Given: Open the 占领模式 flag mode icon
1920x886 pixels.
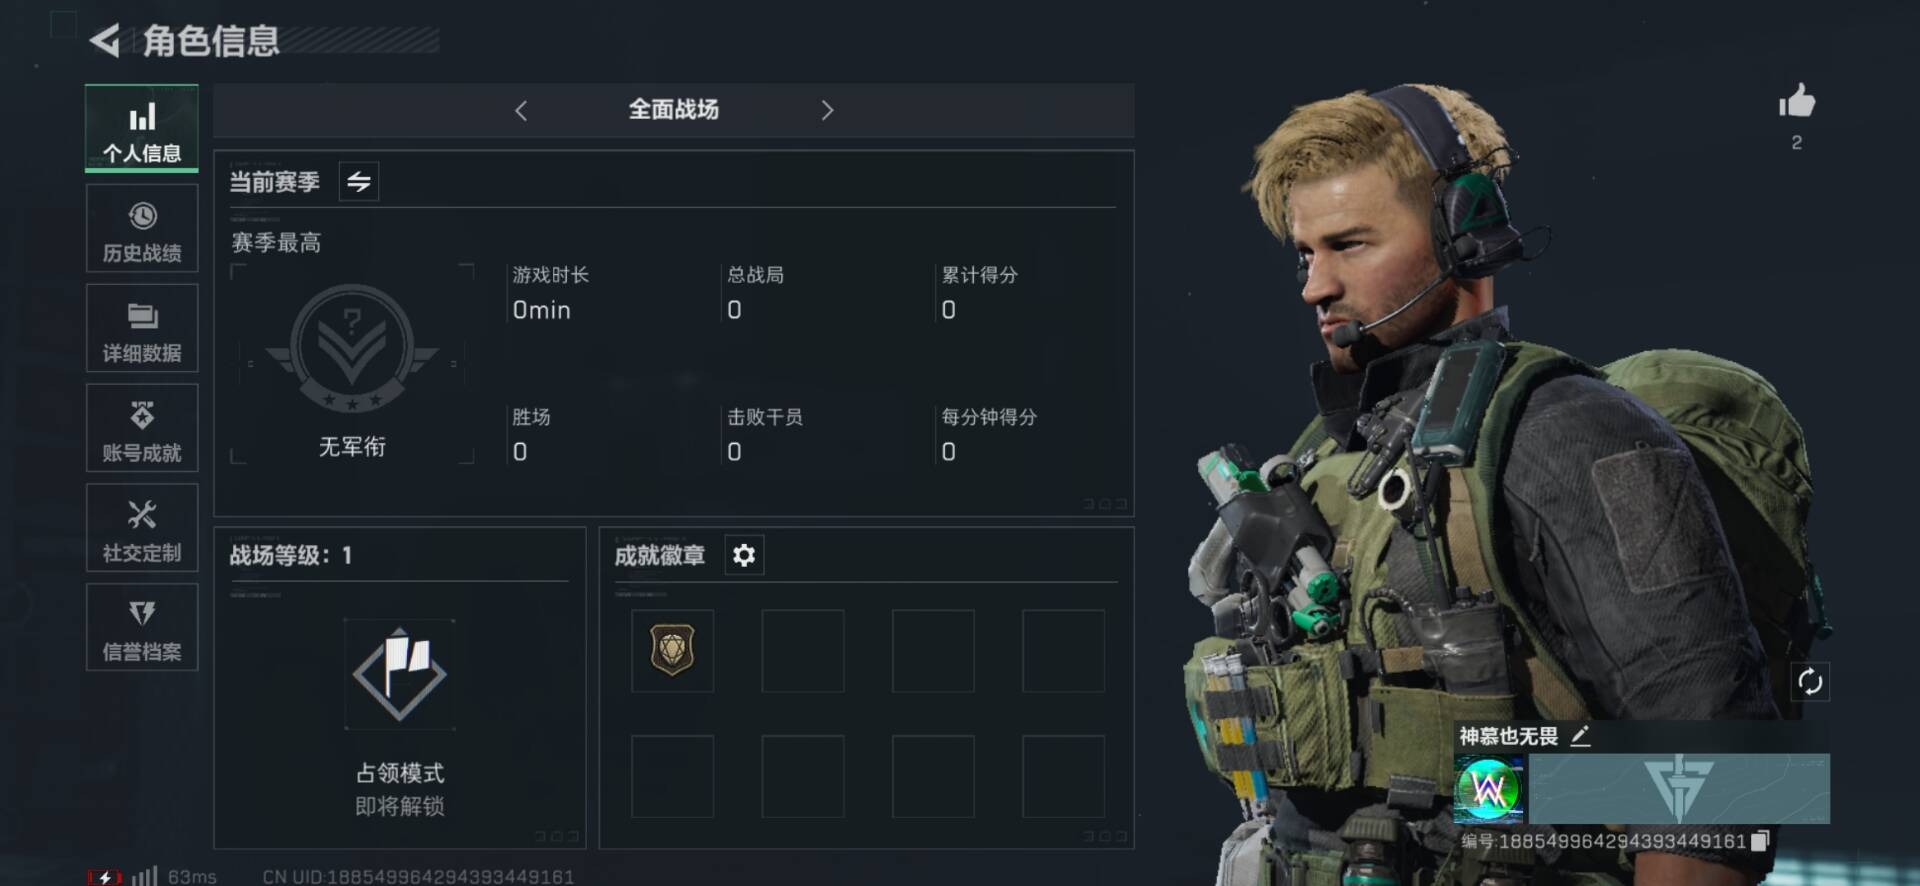Looking at the screenshot, I should [400, 674].
